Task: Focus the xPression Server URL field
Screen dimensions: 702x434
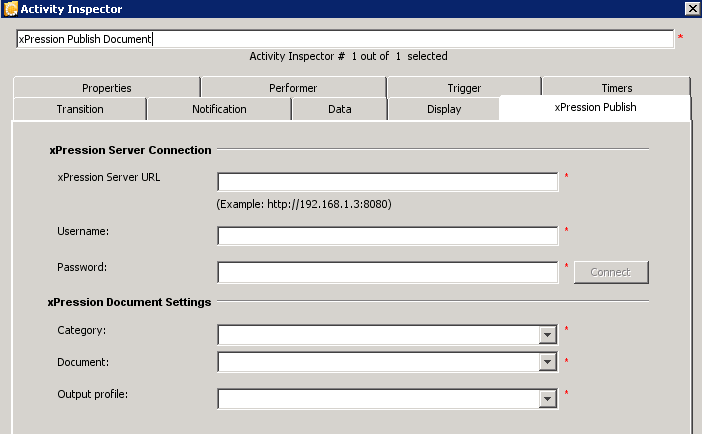Action: pos(387,182)
